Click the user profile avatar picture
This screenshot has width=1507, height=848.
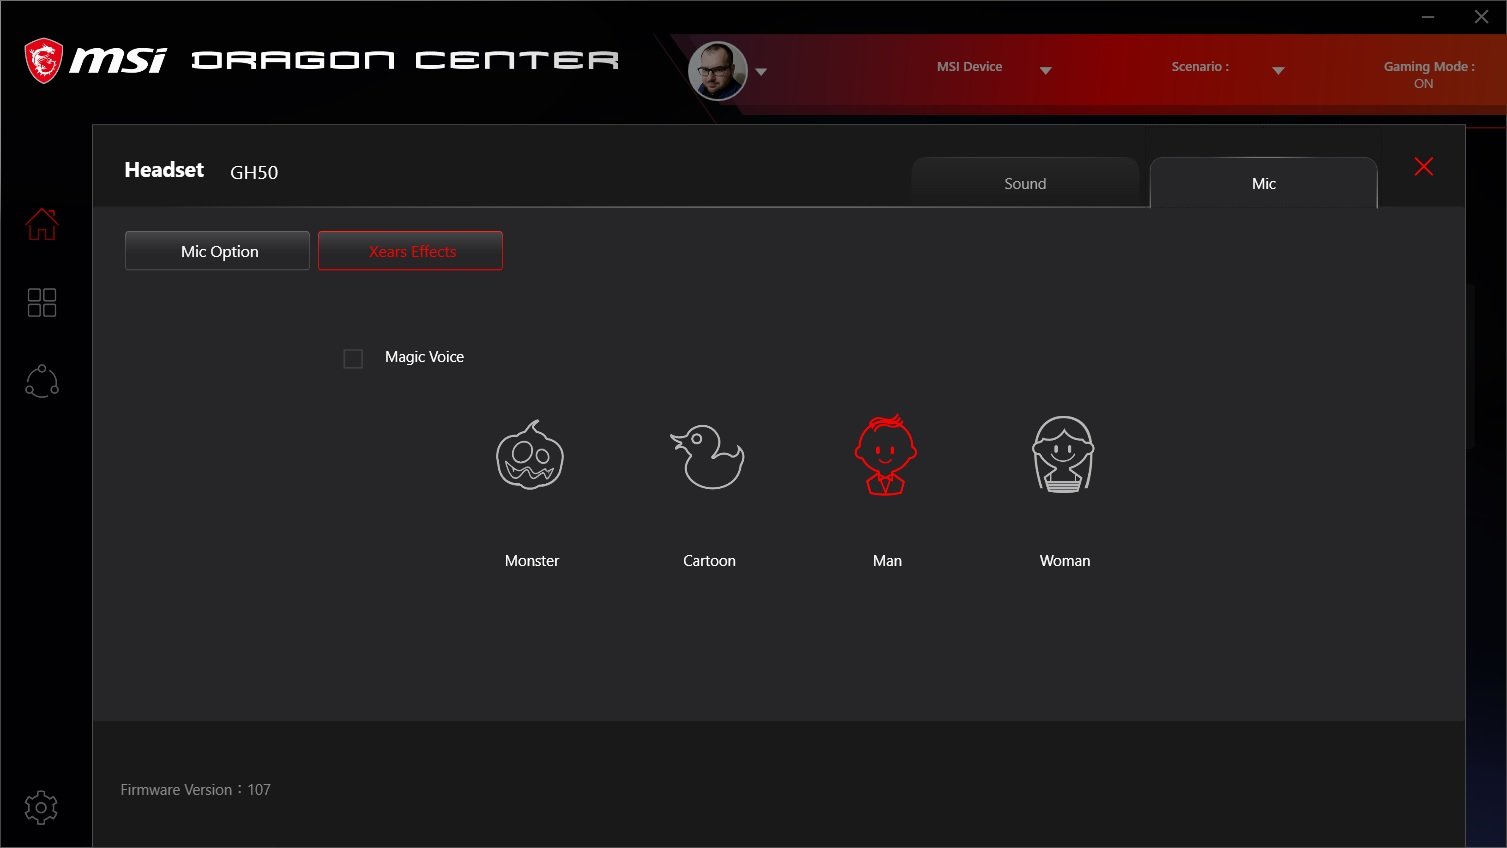click(x=718, y=71)
